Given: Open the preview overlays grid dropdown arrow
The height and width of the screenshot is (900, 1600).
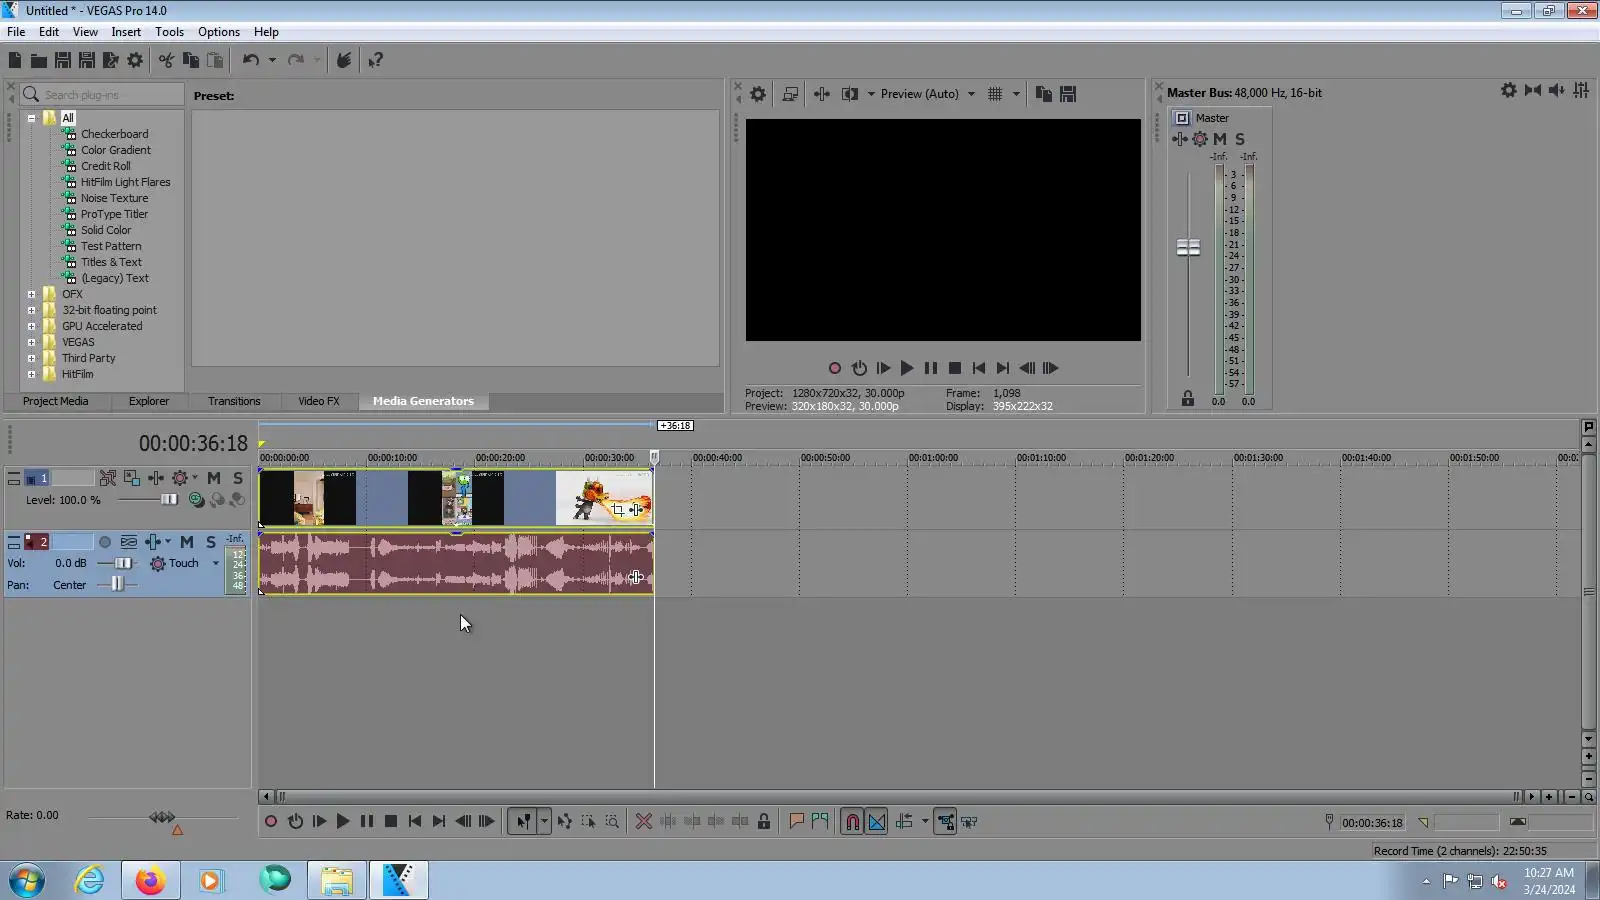Looking at the screenshot, I should pos(1016,94).
